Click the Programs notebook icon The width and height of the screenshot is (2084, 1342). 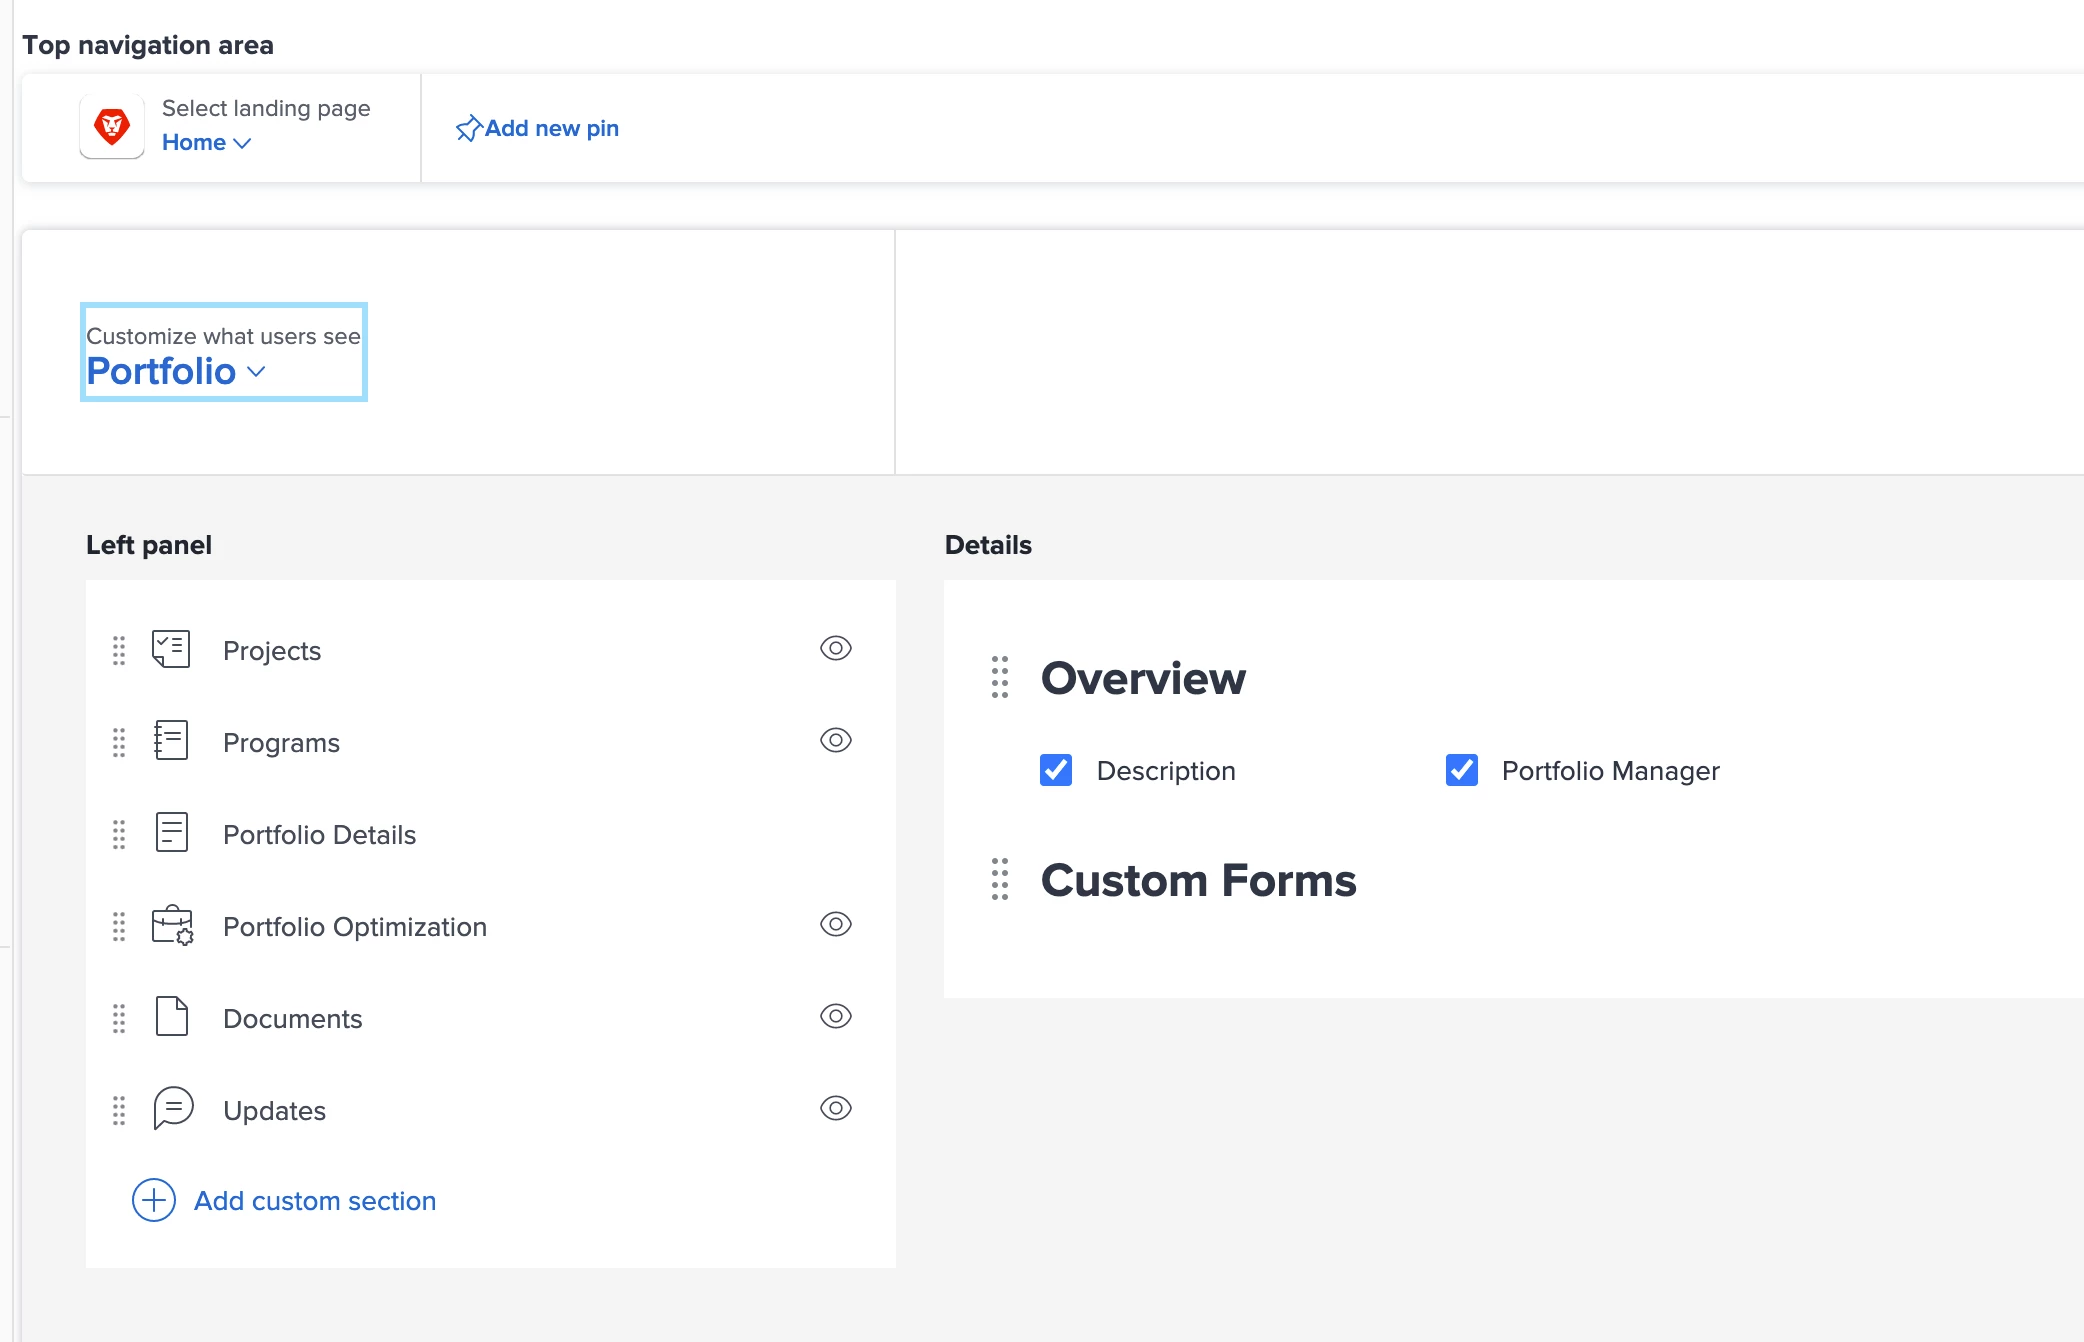point(171,741)
